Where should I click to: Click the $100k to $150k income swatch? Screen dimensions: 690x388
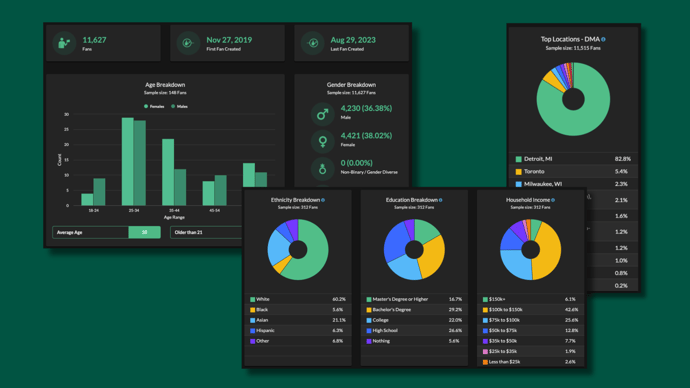coord(485,310)
